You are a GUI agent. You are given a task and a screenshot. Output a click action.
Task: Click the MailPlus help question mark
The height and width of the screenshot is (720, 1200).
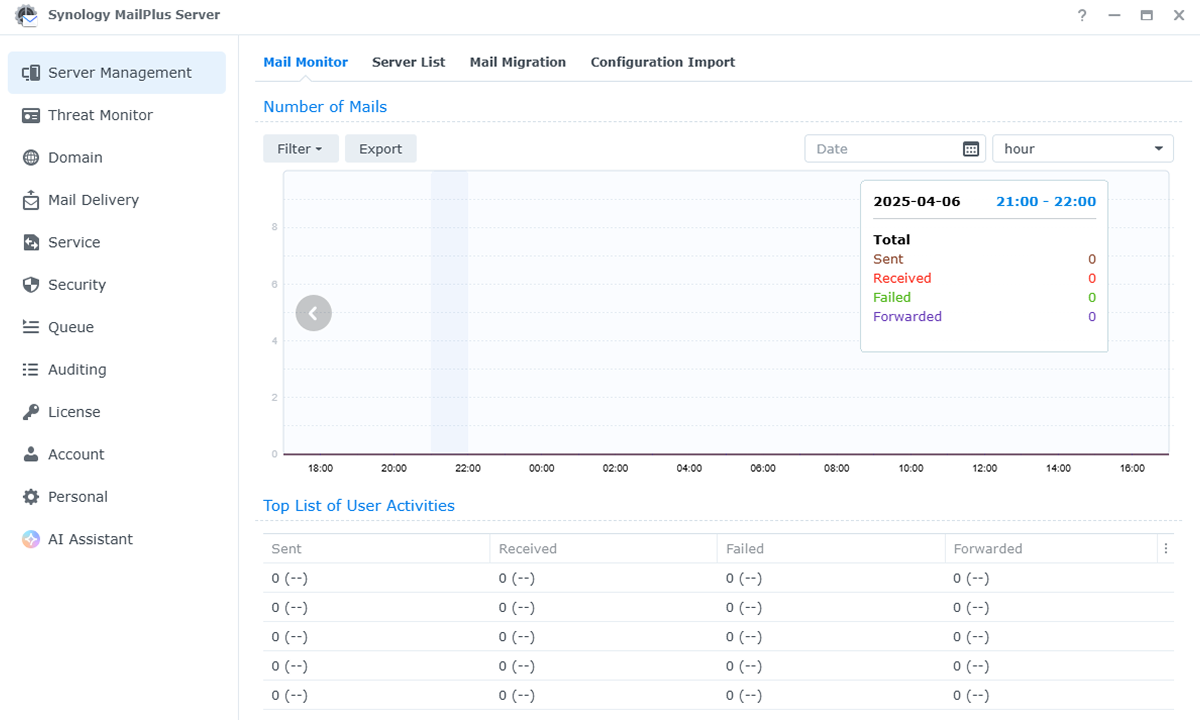coord(1081,15)
